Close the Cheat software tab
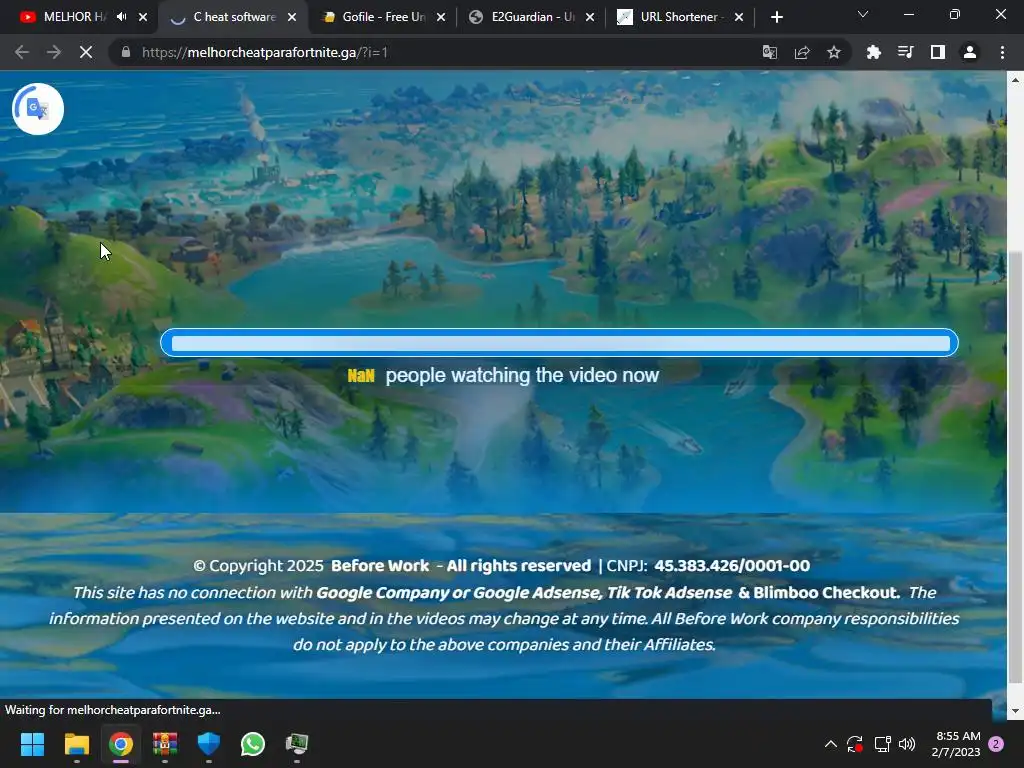 pyautogui.click(x=292, y=17)
